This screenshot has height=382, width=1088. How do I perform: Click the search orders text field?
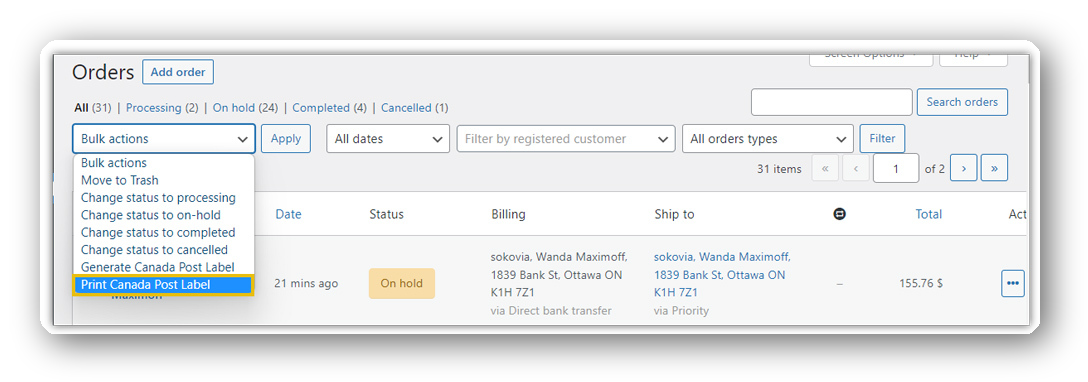[831, 102]
